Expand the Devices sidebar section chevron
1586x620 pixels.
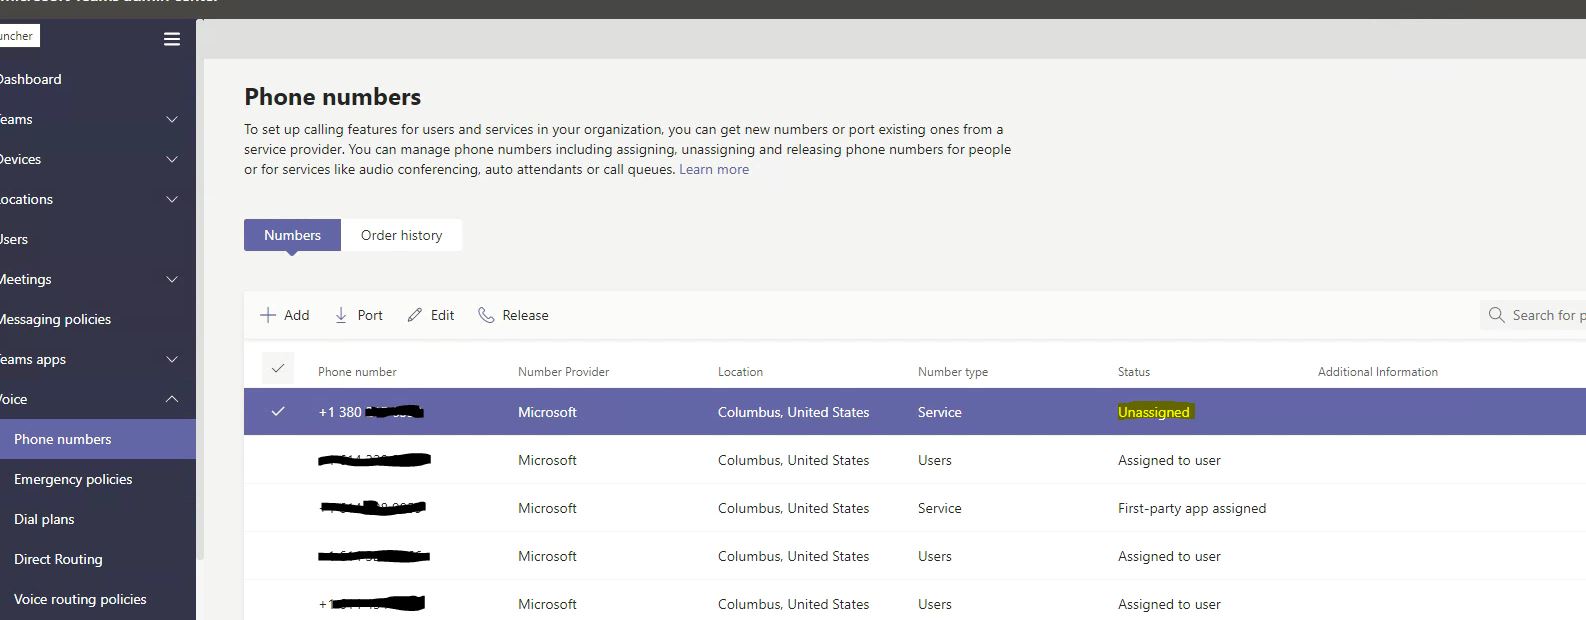click(172, 159)
